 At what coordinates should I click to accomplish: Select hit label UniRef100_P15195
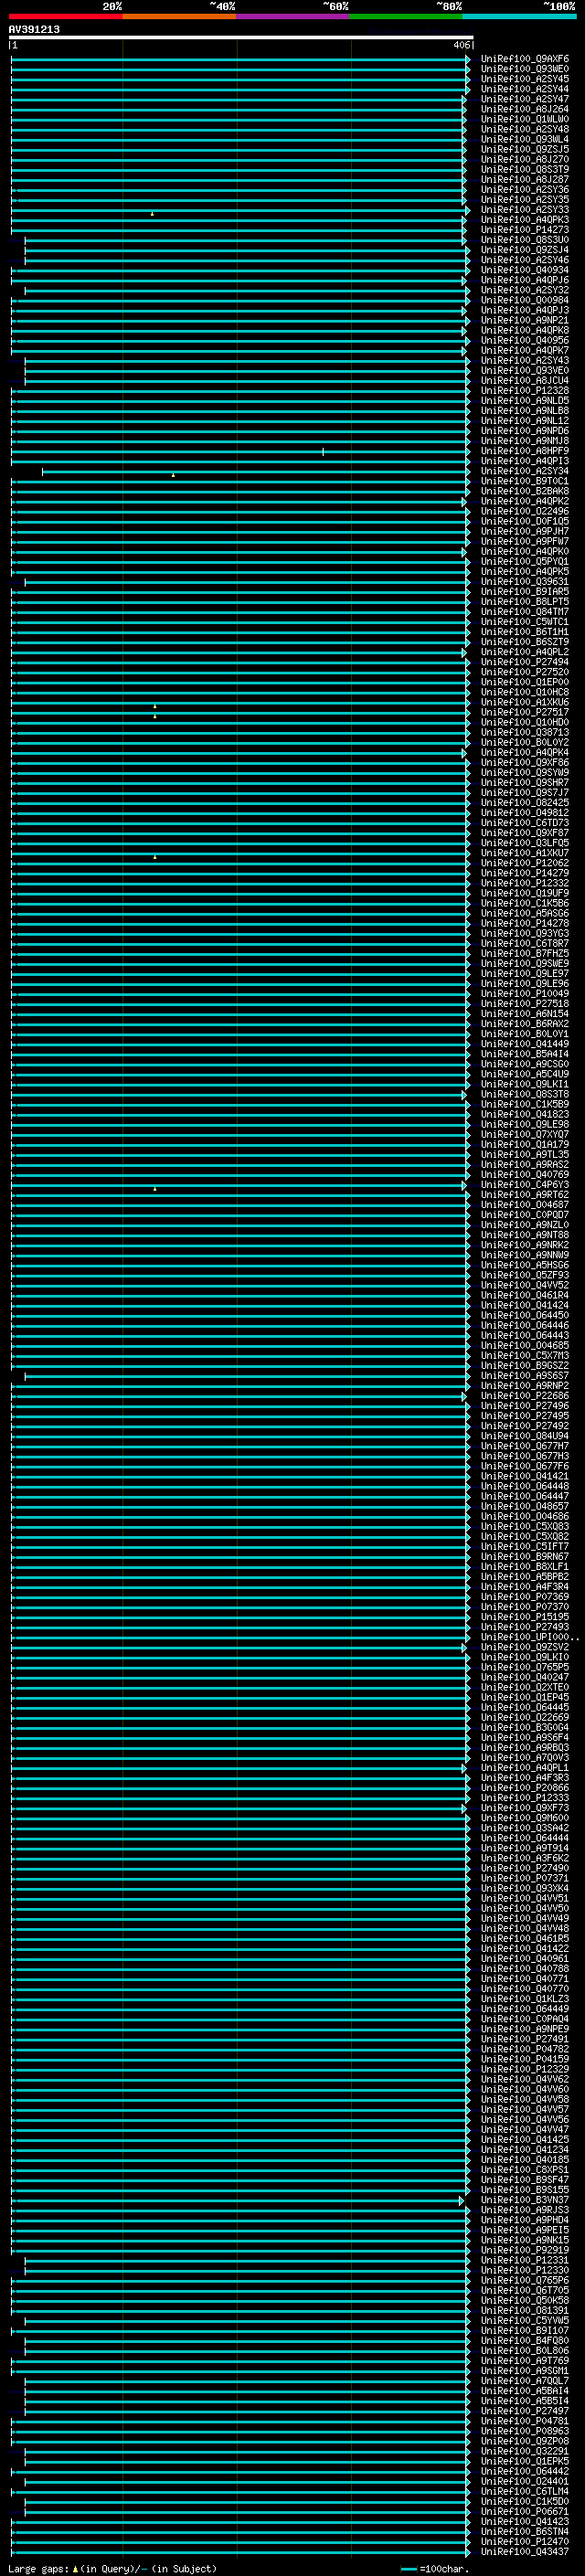(525, 1617)
